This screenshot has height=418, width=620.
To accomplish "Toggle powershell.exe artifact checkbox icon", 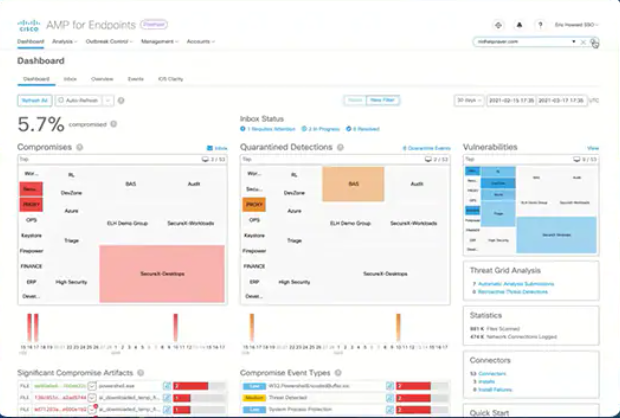I will (x=167, y=386).
